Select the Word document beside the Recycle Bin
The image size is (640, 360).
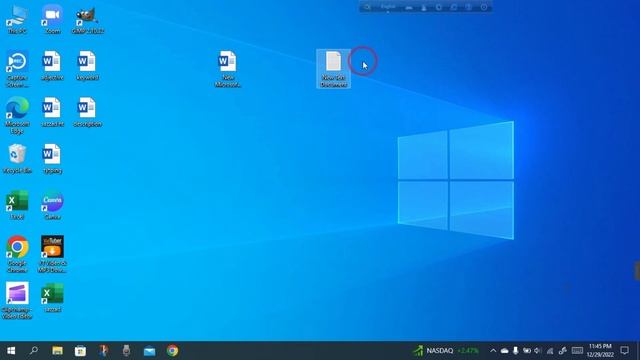(52, 158)
